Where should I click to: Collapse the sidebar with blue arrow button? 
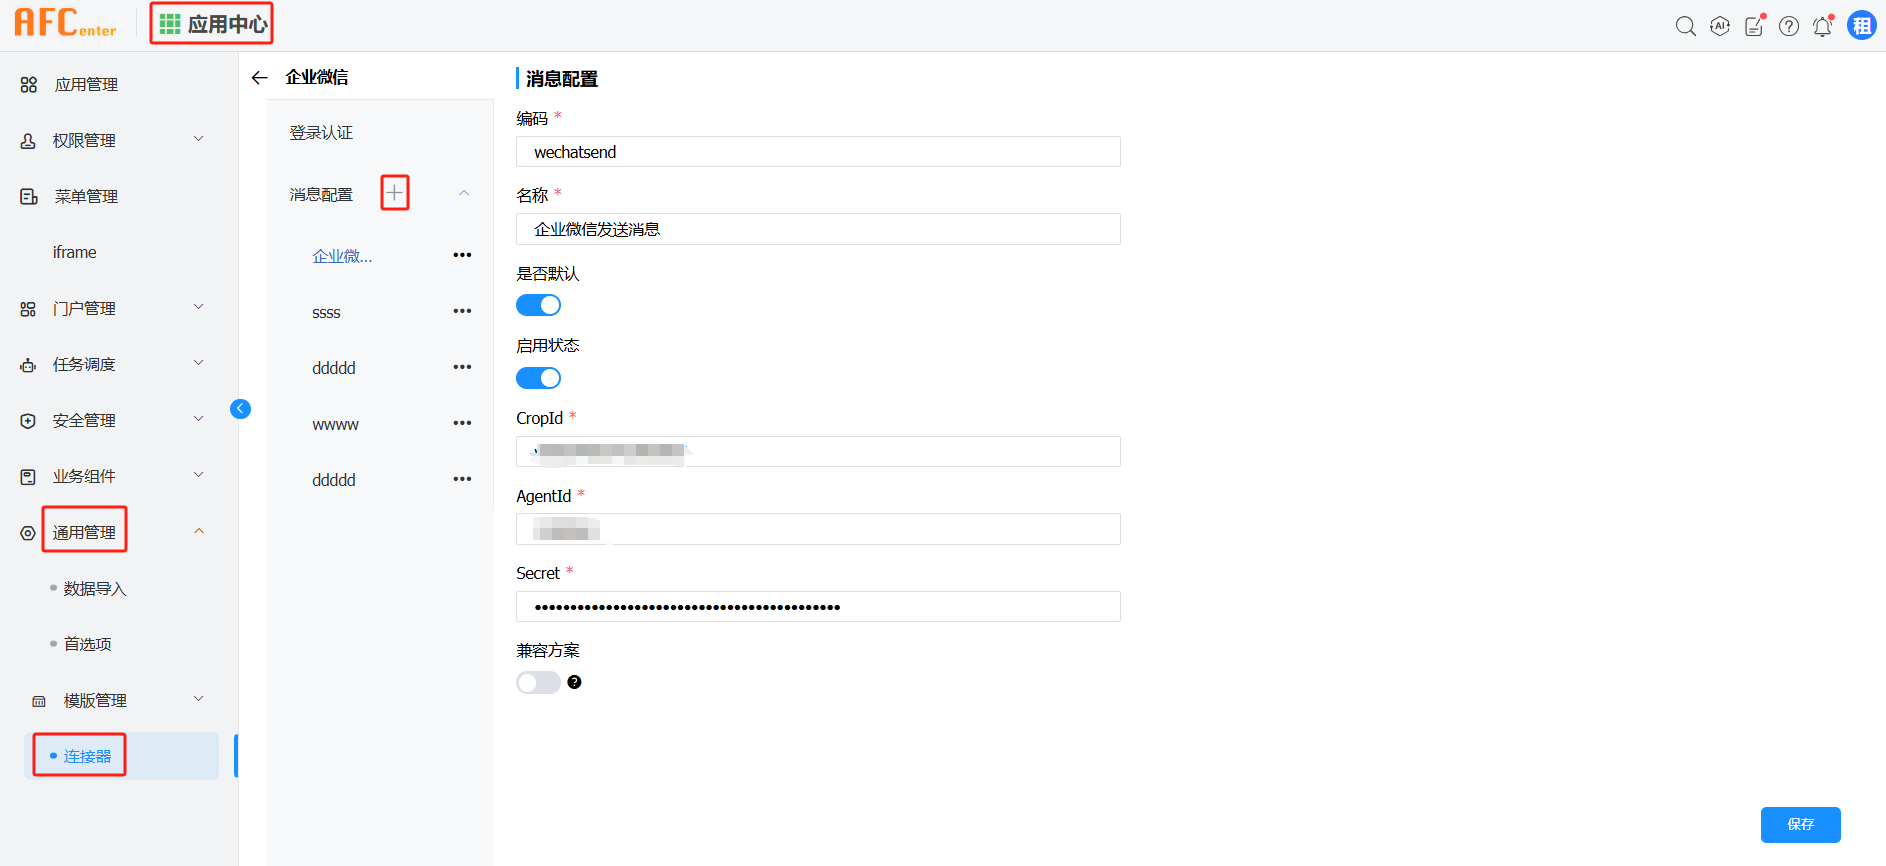[x=240, y=408]
